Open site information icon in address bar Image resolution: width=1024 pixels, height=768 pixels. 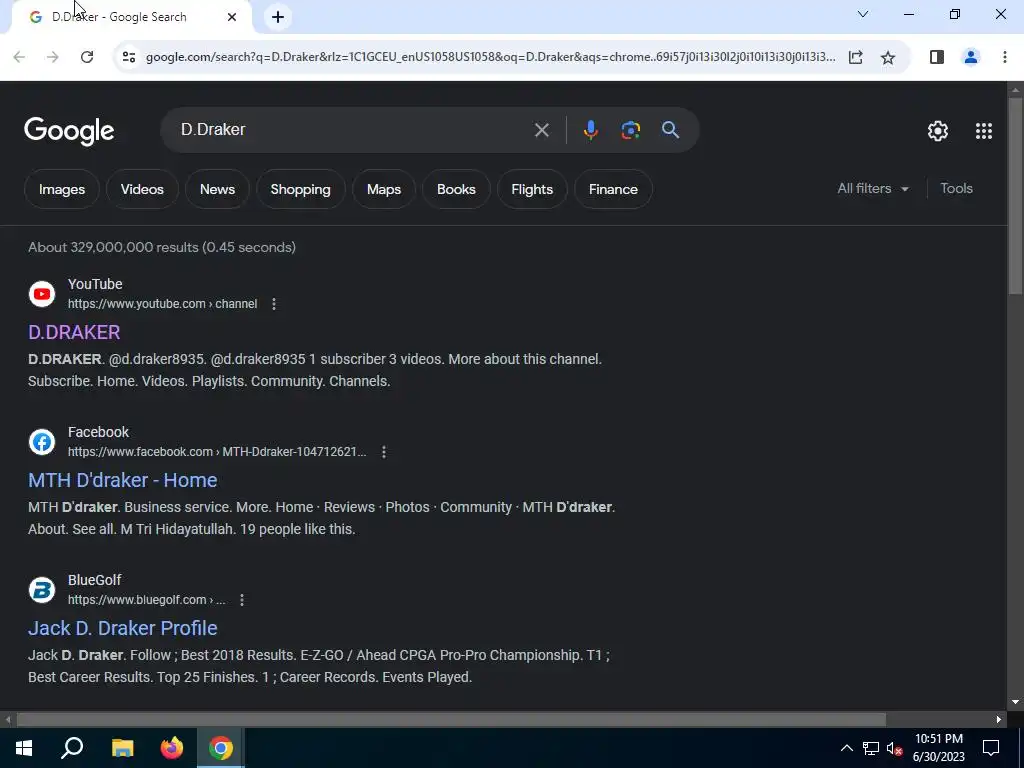click(129, 57)
